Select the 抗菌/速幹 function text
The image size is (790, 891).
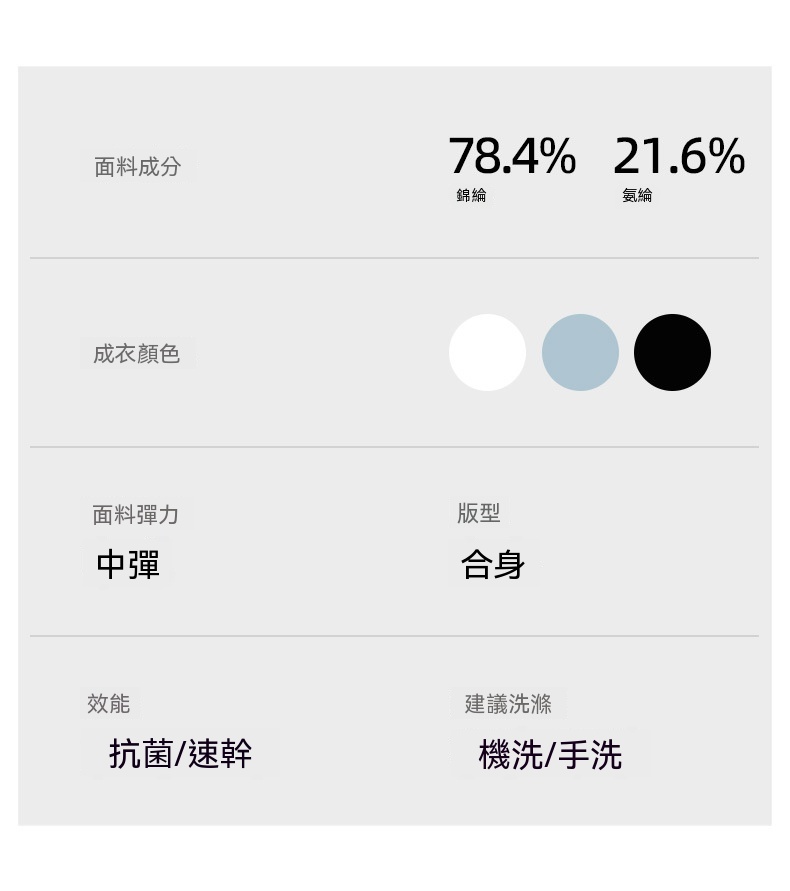(180, 754)
